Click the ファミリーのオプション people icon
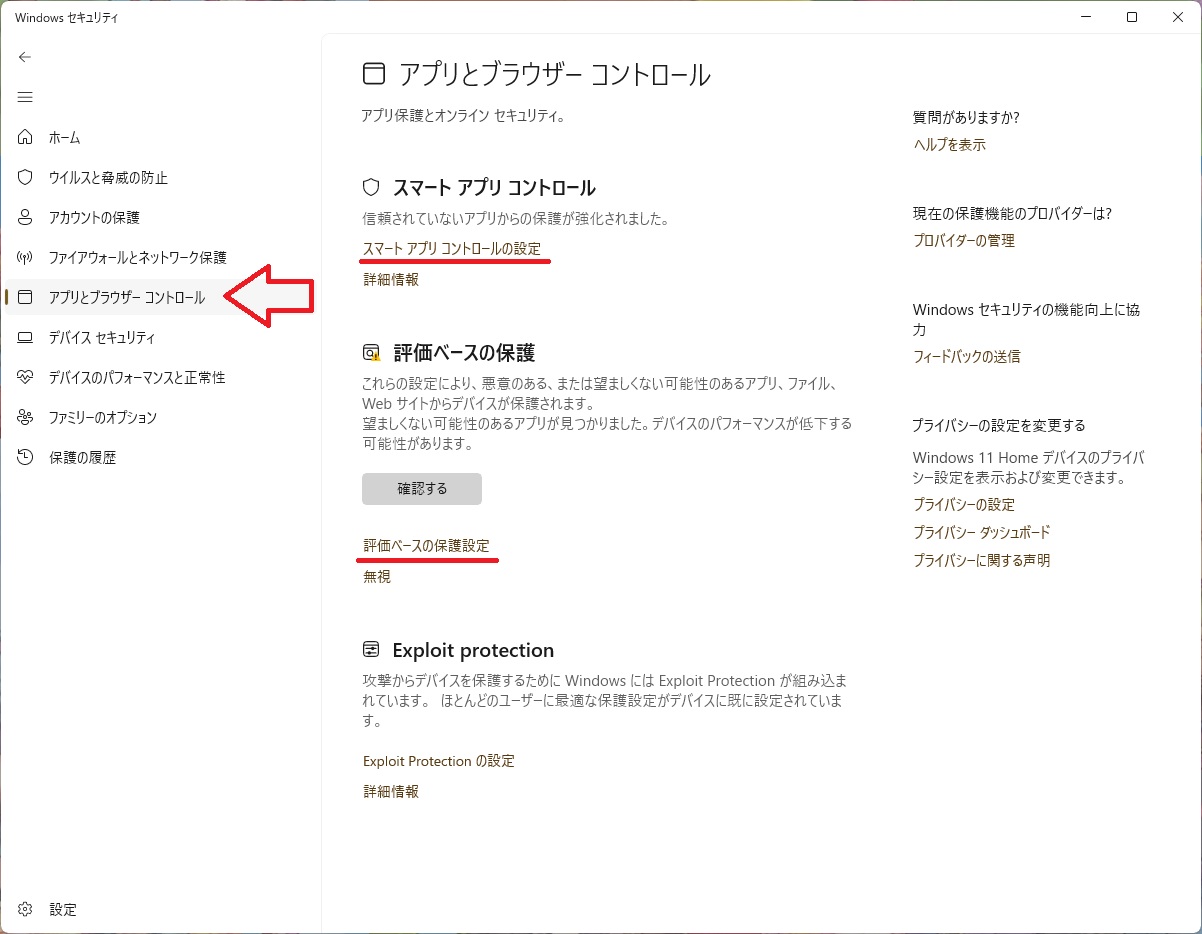This screenshot has height=934, width=1202. (x=26, y=417)
